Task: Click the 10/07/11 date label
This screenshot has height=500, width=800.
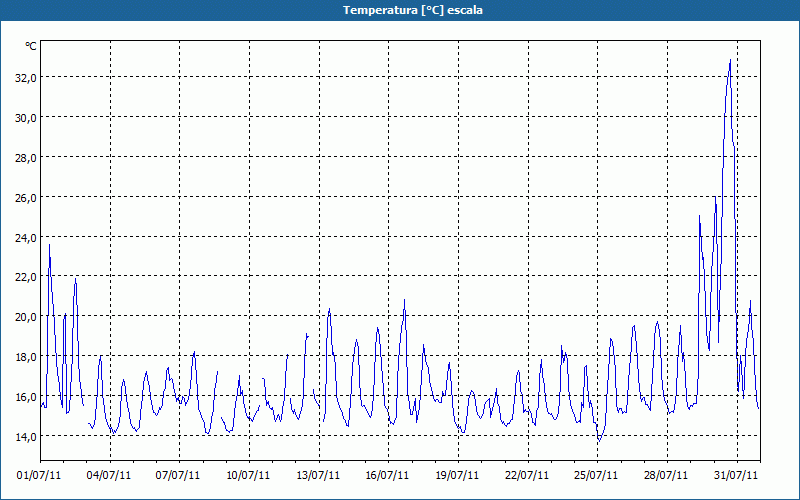Action: click(x=248, y=476)
